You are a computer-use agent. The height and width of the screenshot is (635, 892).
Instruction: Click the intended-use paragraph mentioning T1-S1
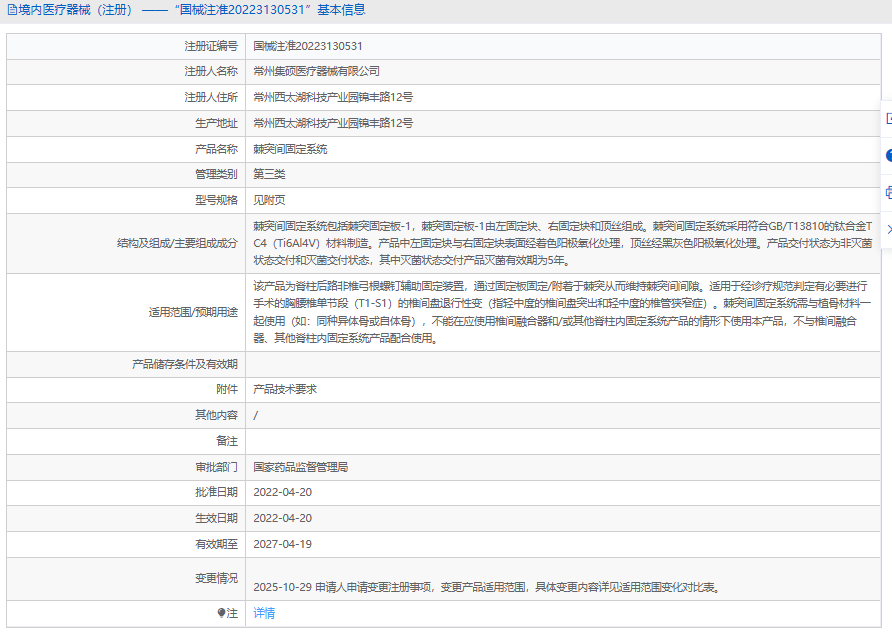click(x=562, y=312)
